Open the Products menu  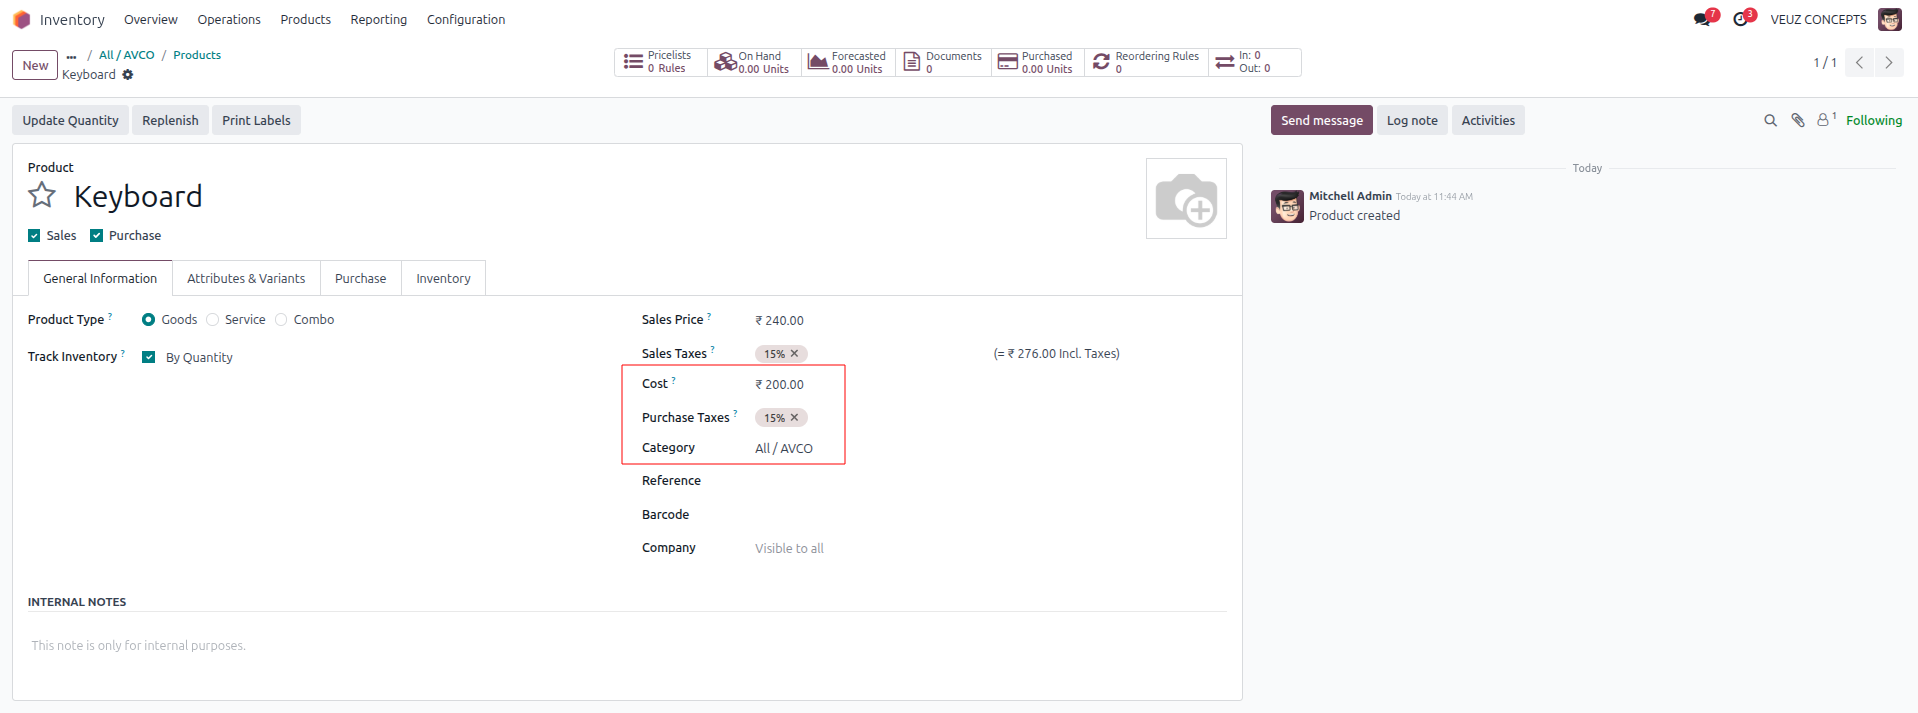(306, 19)
